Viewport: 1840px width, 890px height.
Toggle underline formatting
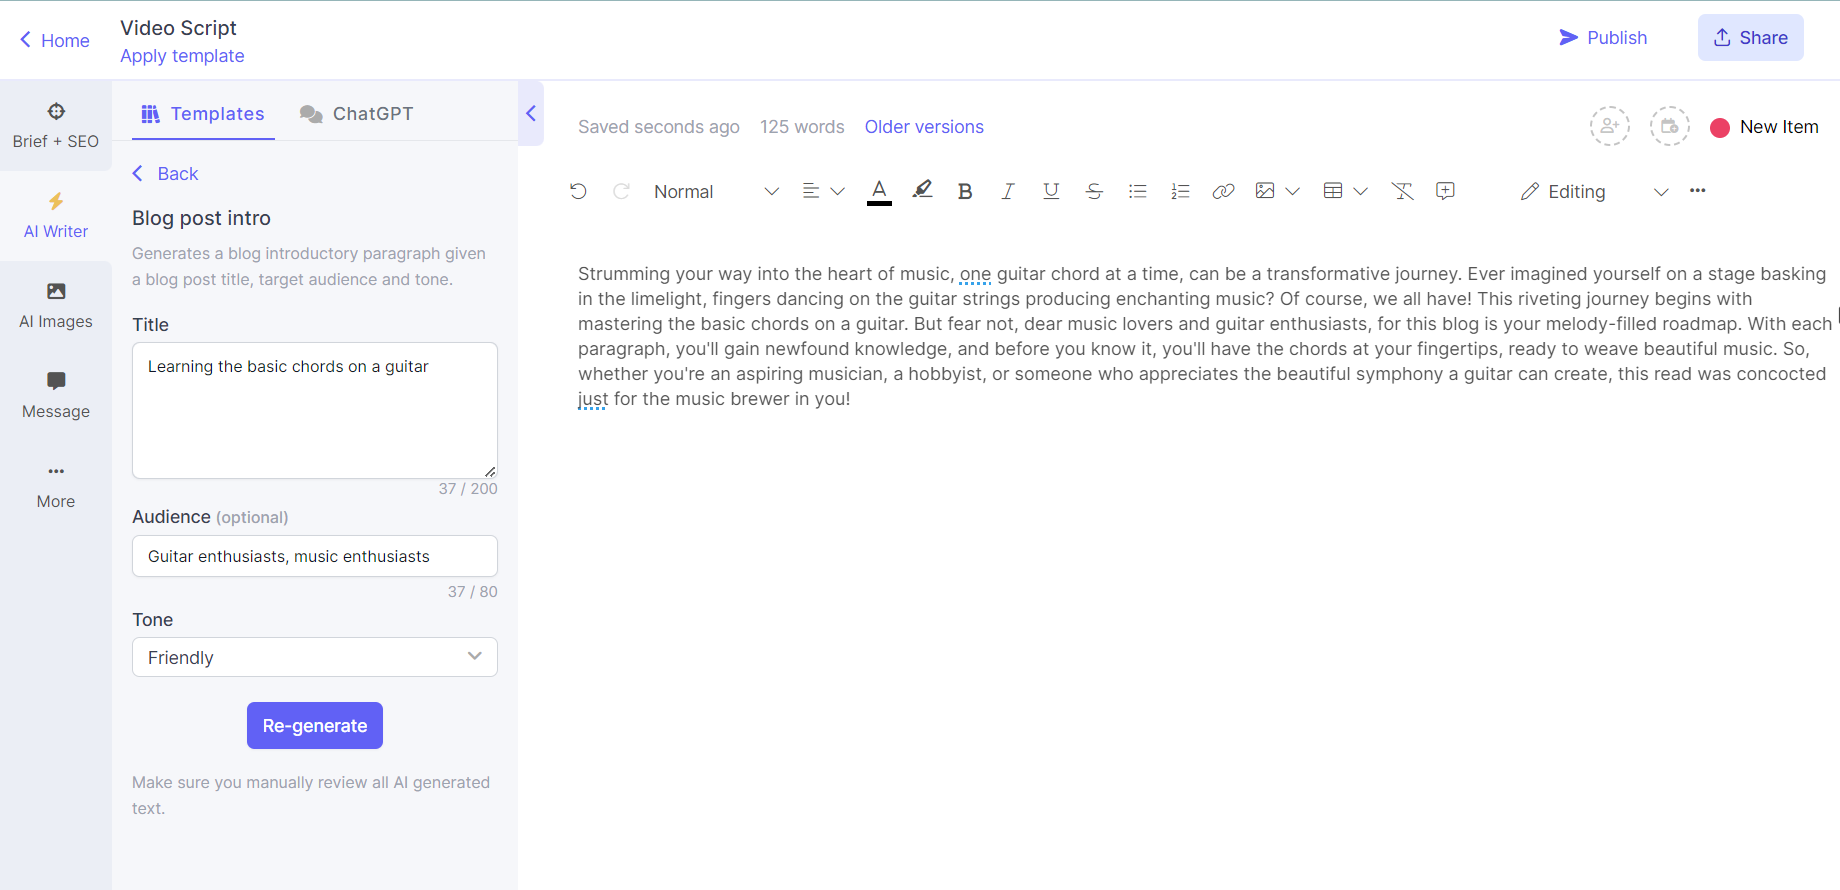tap(1051, 191)
